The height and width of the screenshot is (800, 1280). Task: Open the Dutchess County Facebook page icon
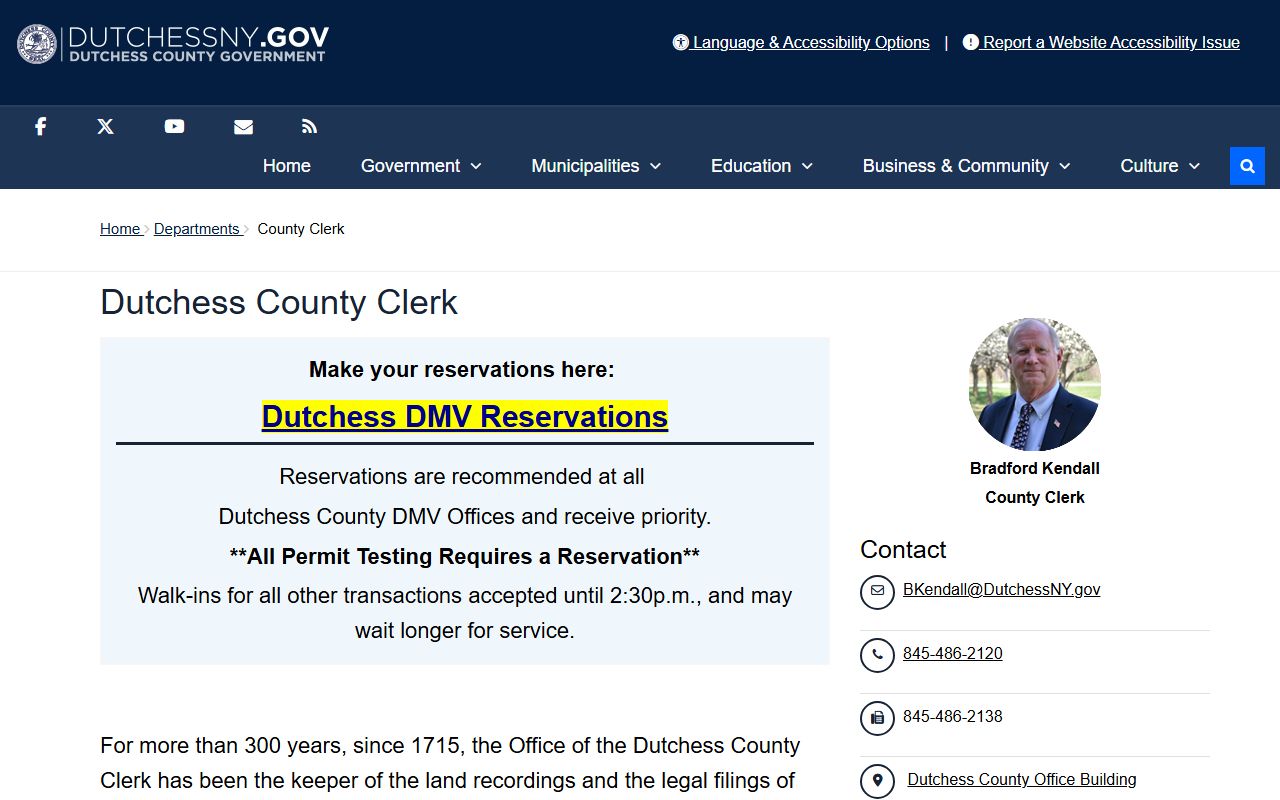(40, 126)
